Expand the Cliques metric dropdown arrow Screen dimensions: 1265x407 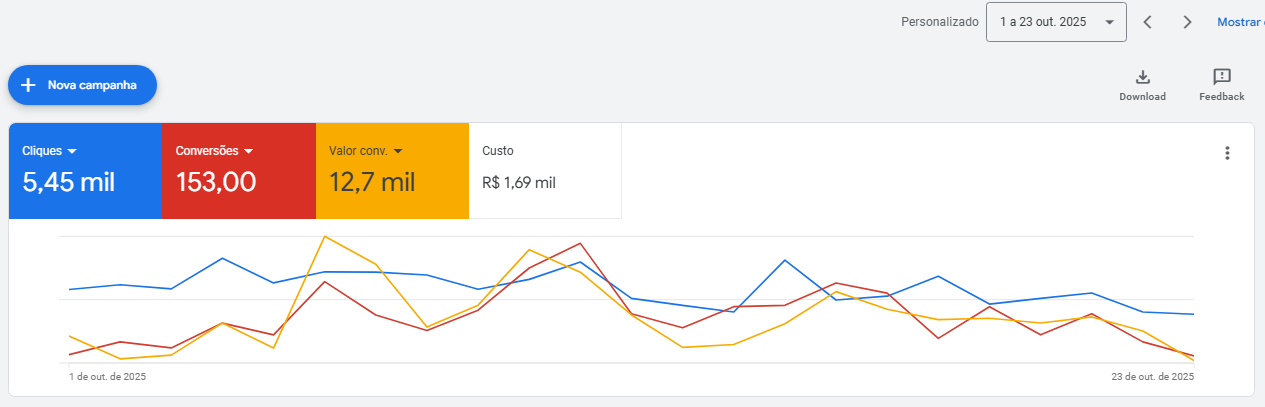(72, 151)
